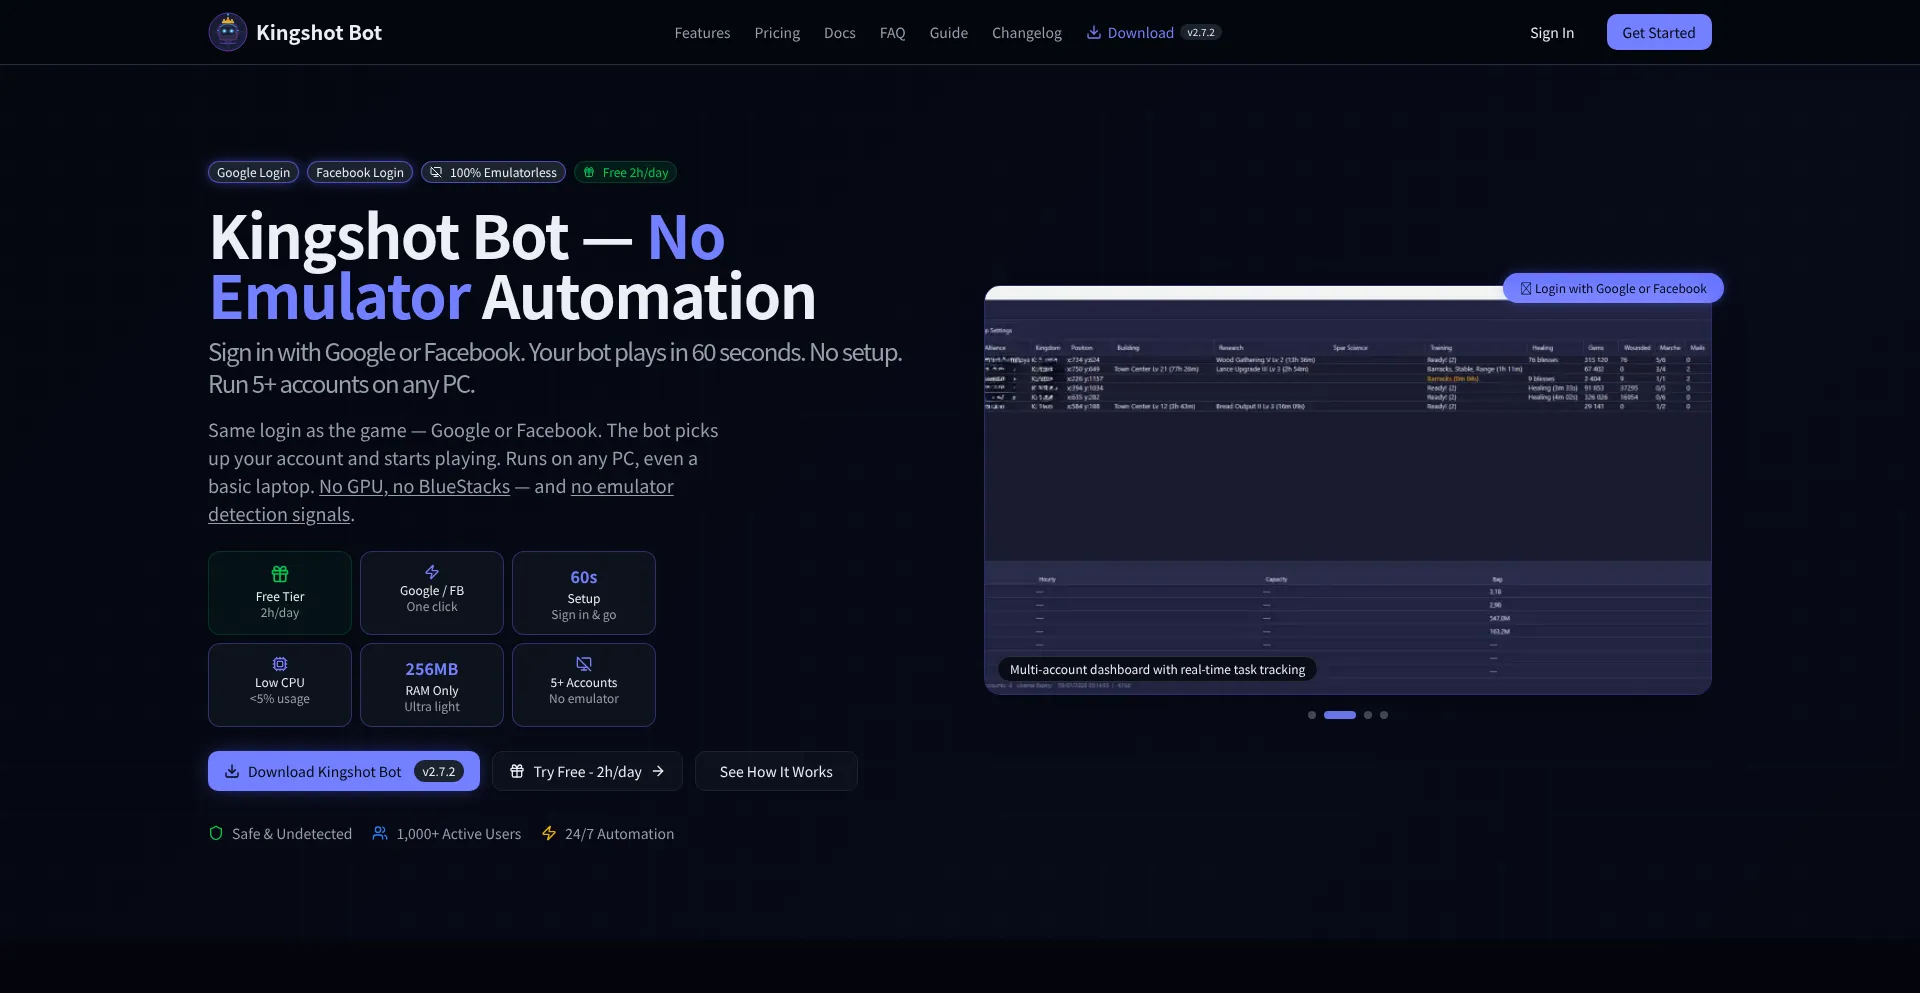Click the users icon beside 1,000+ Active Users
Screen dimensions: 1920x993
coord(380,833)
